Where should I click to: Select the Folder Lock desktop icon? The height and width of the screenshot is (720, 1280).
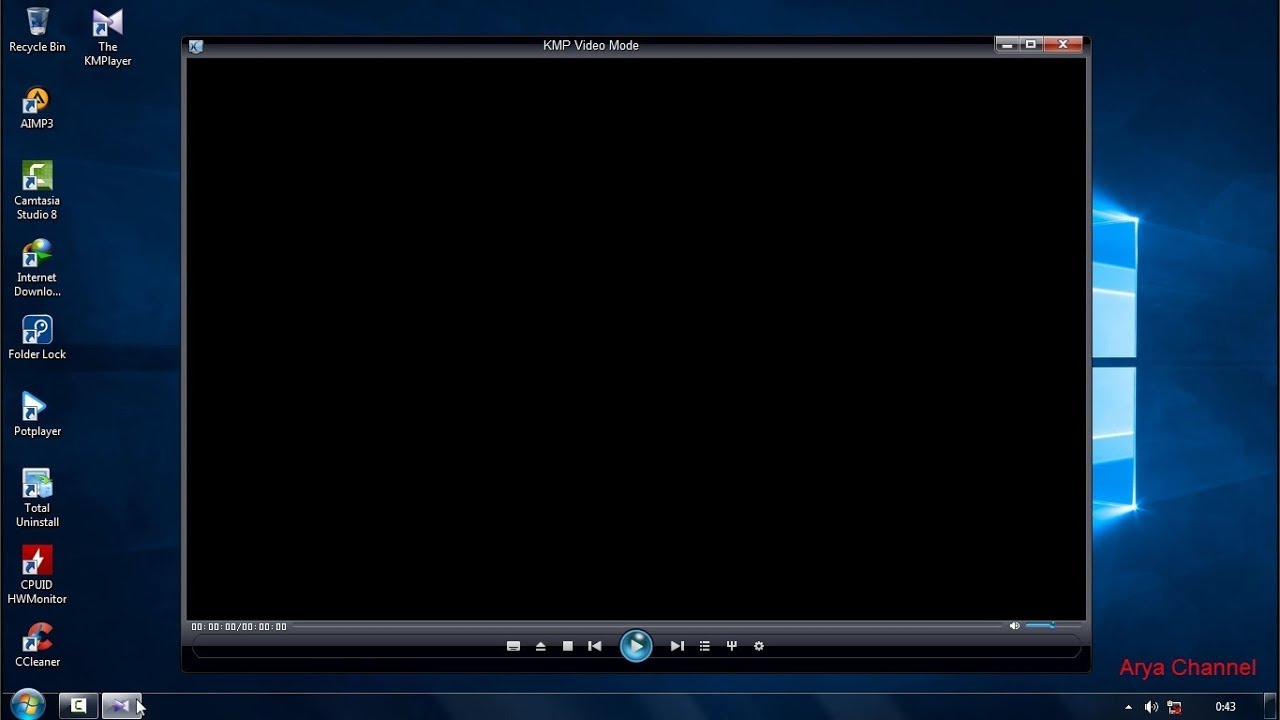37,338
